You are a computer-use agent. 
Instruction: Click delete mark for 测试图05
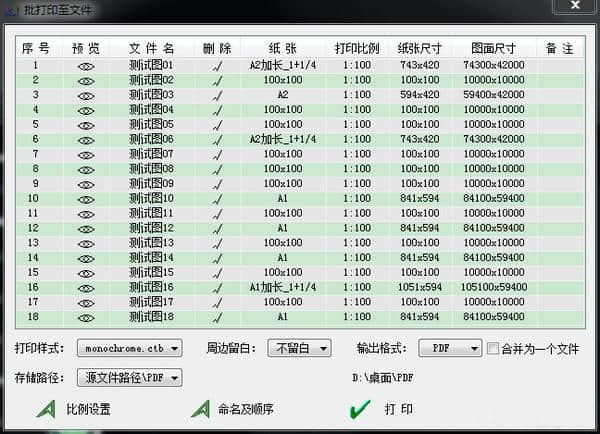click(x=217, y=126)
